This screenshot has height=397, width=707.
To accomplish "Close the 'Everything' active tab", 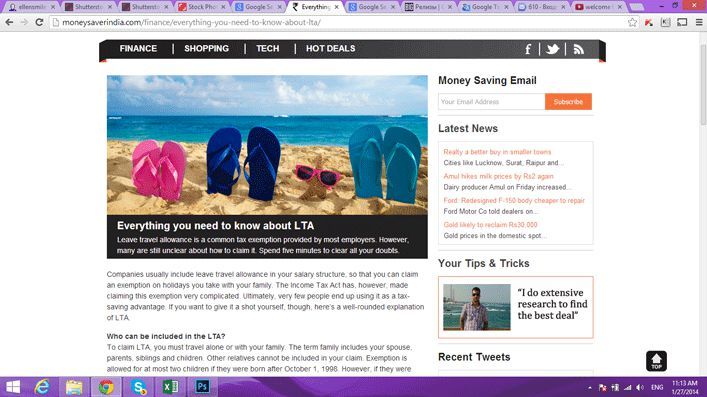I will pos(336,7).
